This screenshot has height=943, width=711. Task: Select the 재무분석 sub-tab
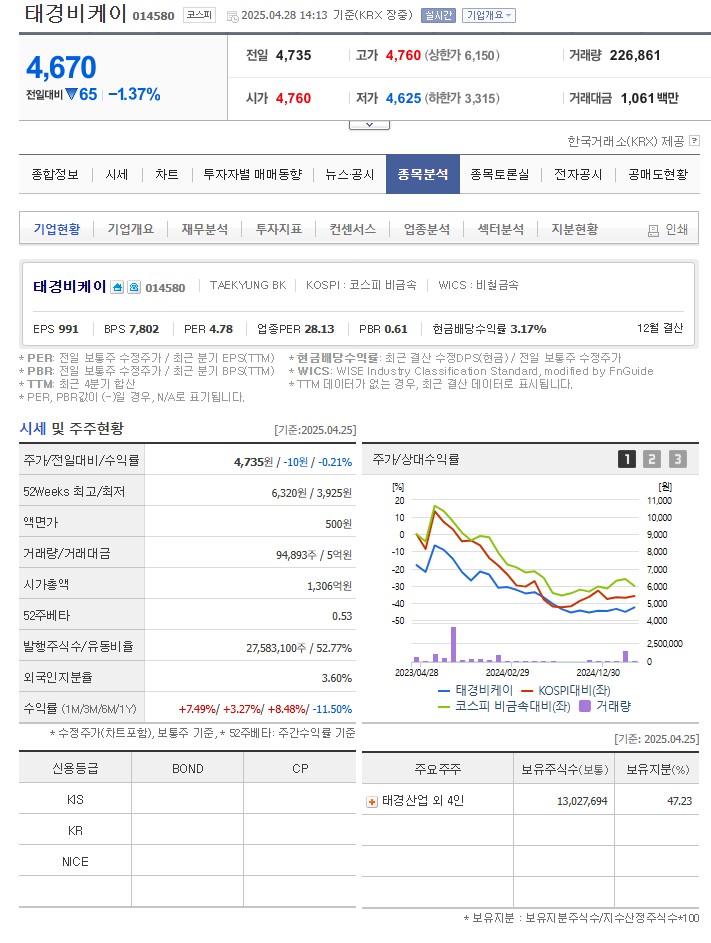coord(205,229)
